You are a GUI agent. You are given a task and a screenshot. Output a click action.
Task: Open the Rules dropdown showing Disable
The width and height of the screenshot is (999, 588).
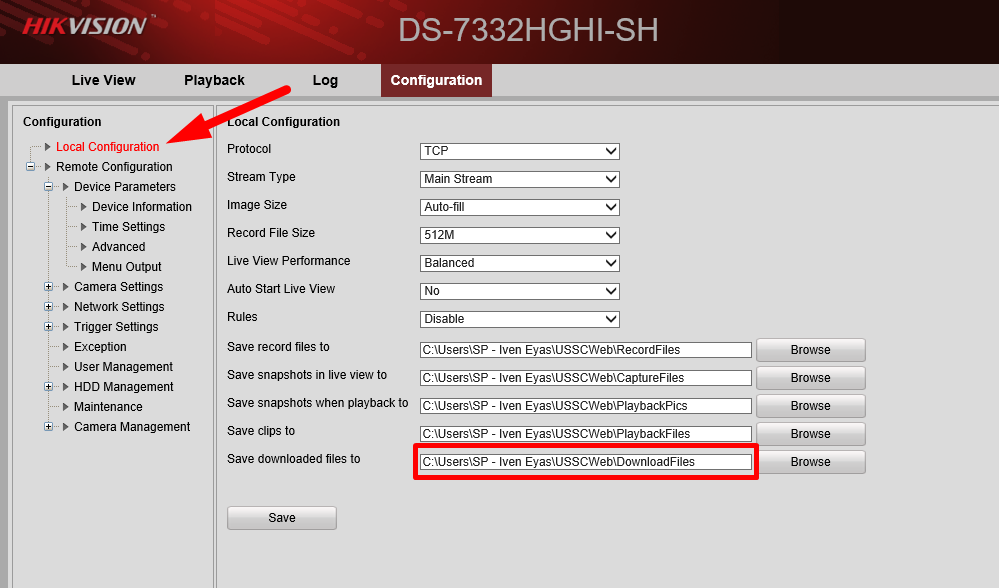click(520, 319)
